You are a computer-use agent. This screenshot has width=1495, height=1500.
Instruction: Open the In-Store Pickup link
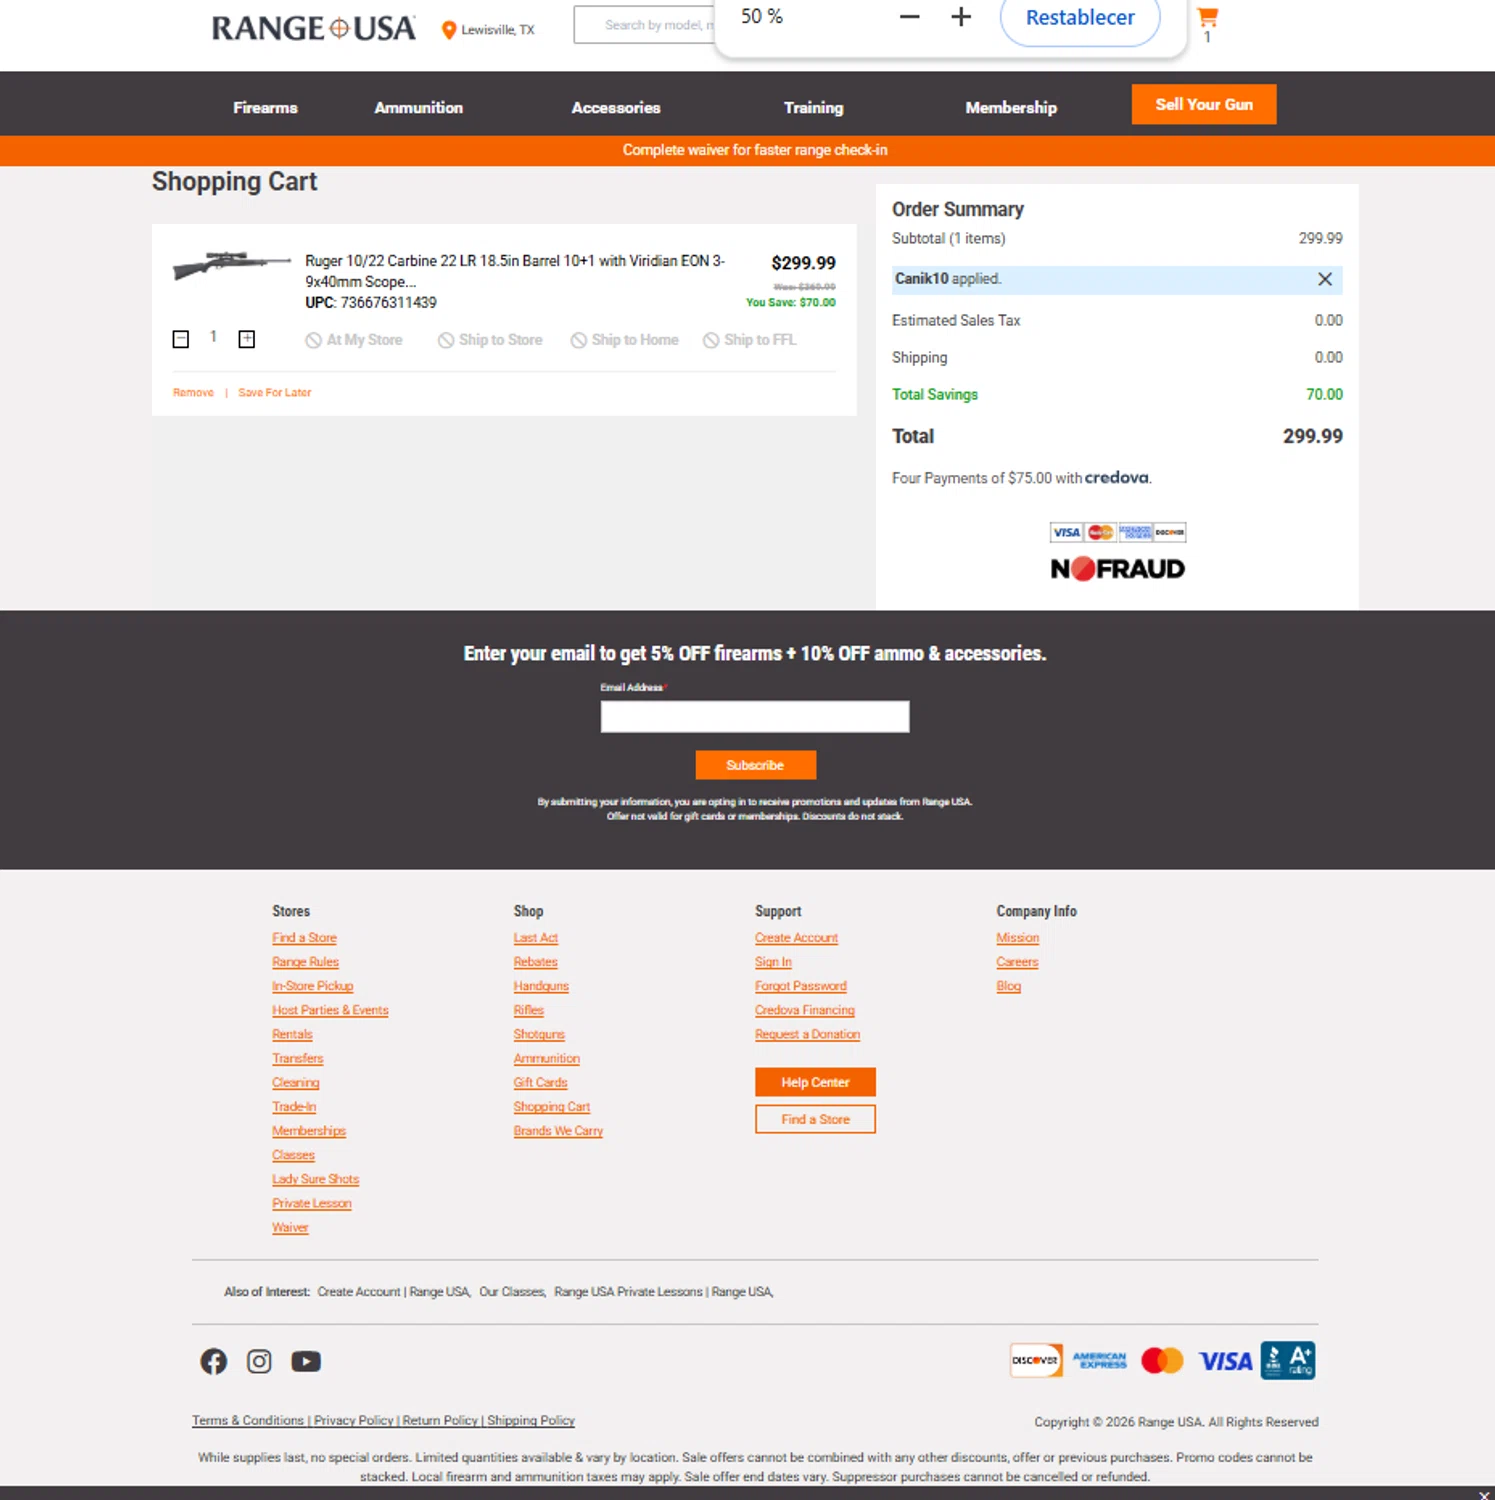tap(312, 986)
